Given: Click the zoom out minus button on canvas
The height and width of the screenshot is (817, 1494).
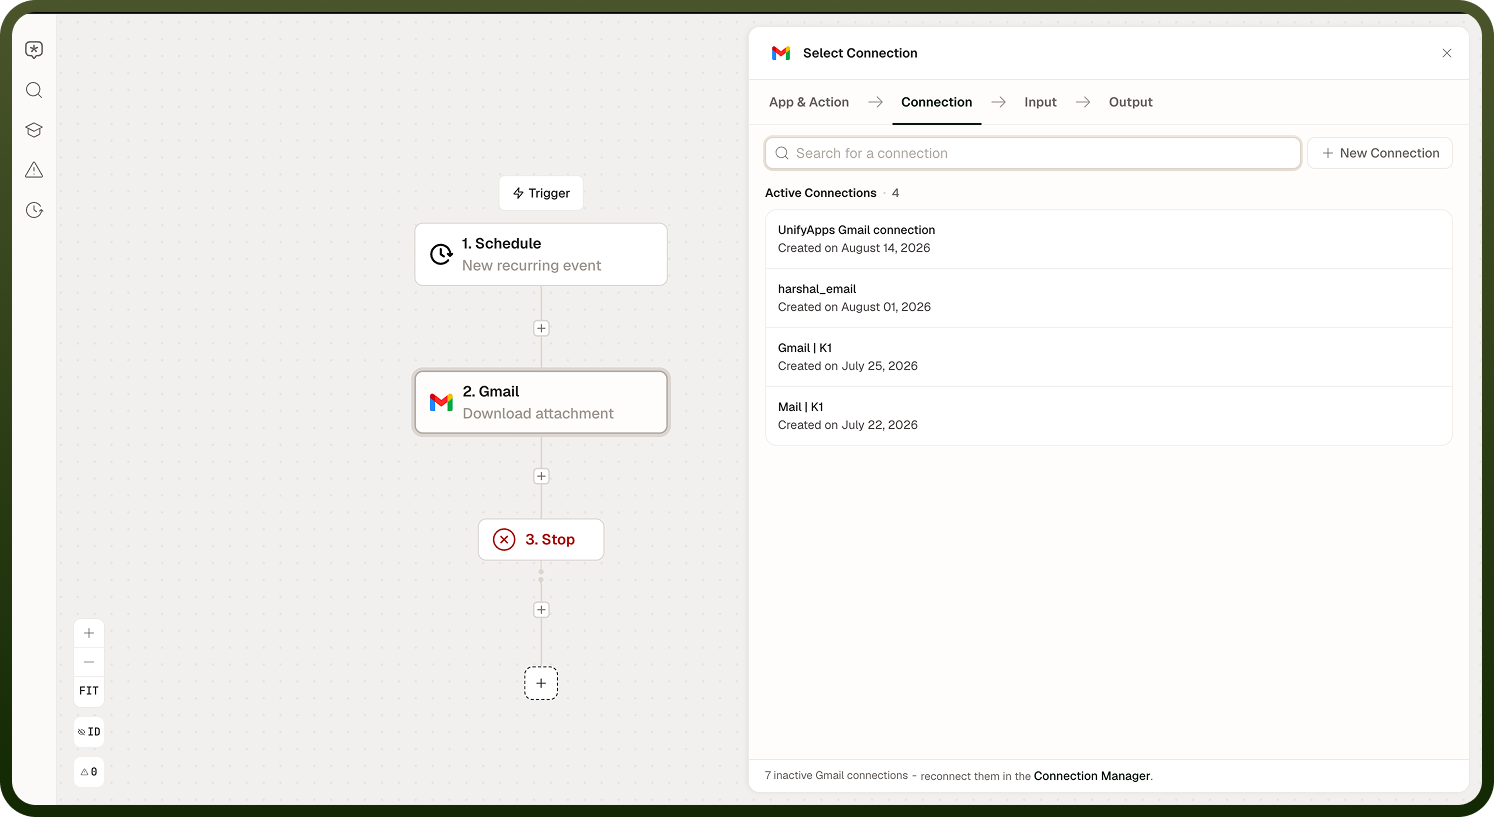Looking at the screenshot, I should pos(89,662).
